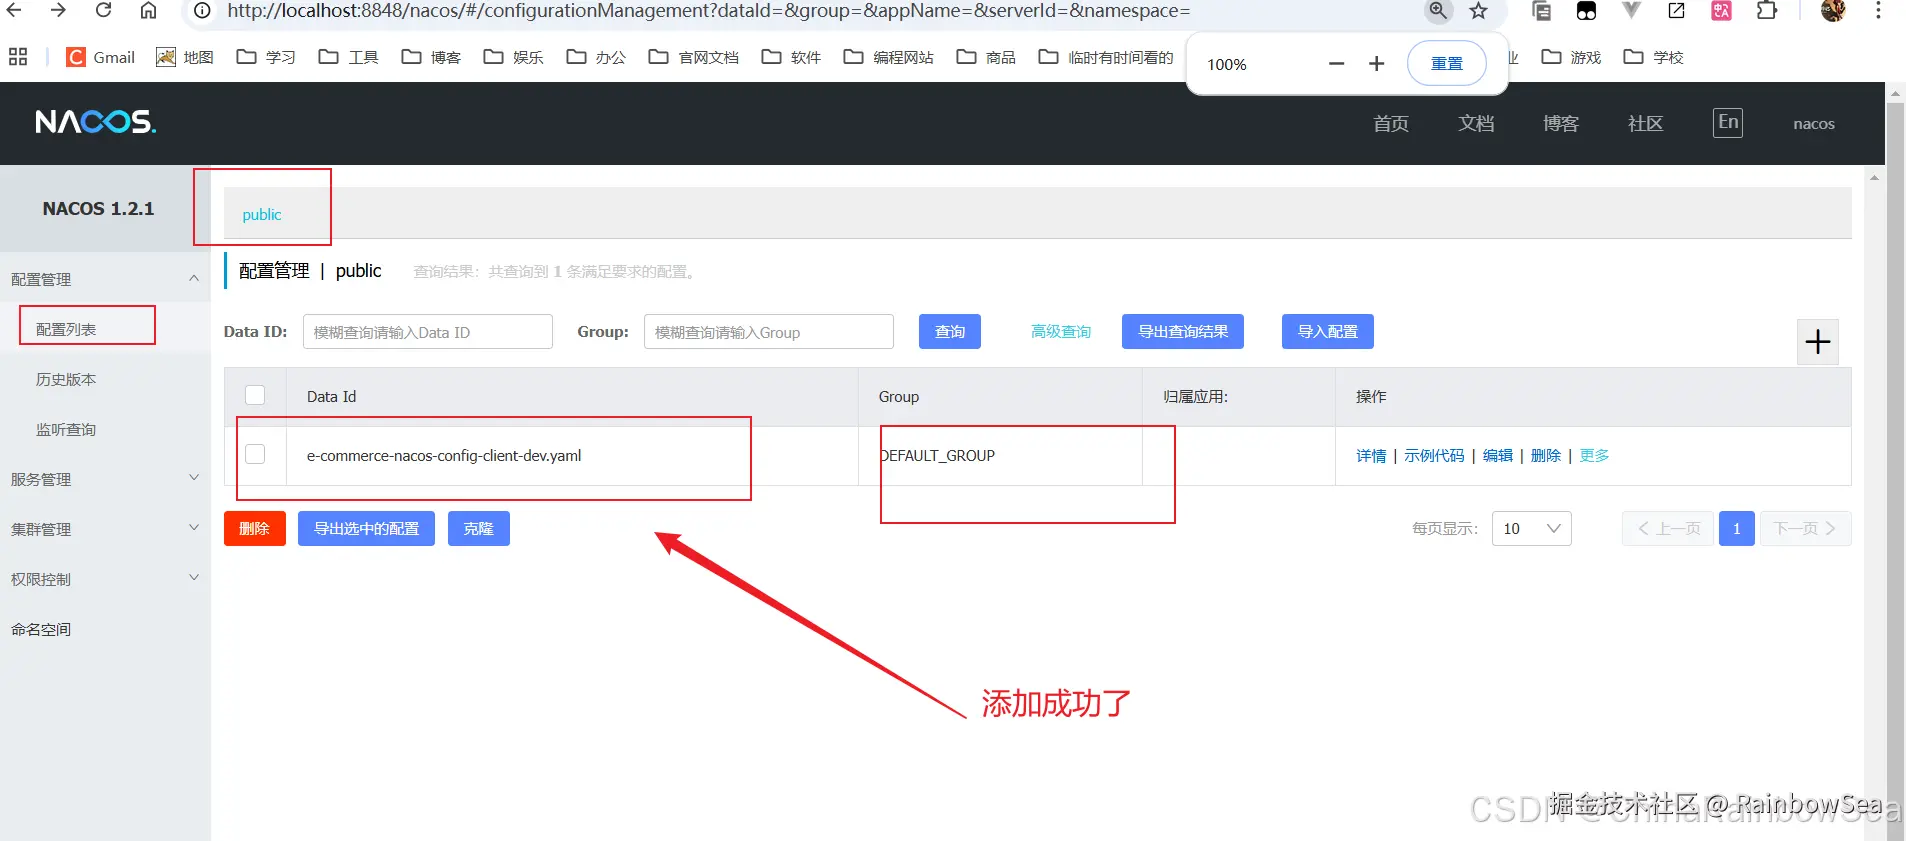Go to page 1 in pagination
This screenshot has width=1906, height=841.
[x=1737, y=529]
